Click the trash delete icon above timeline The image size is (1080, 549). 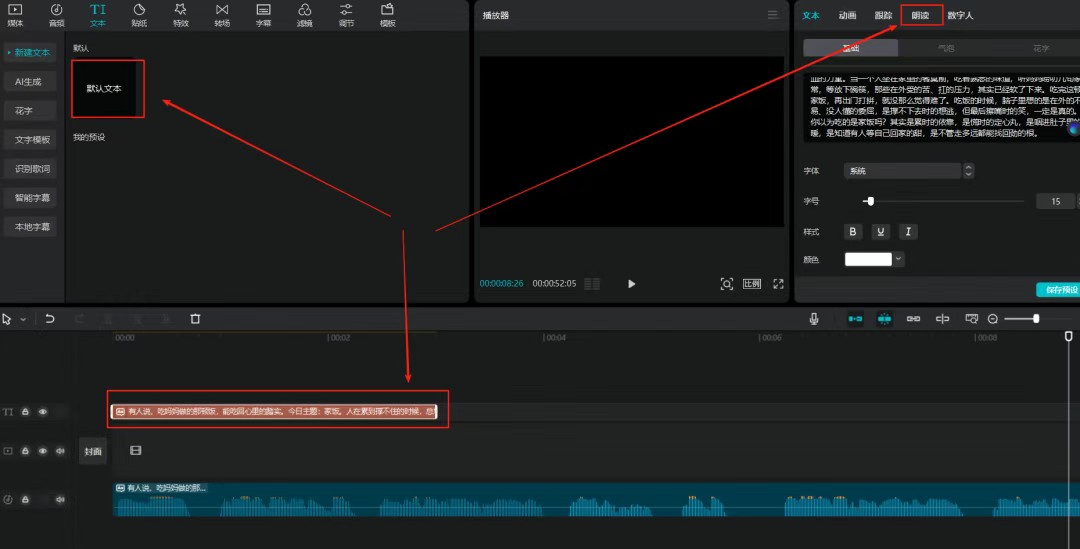pos(195,319)
